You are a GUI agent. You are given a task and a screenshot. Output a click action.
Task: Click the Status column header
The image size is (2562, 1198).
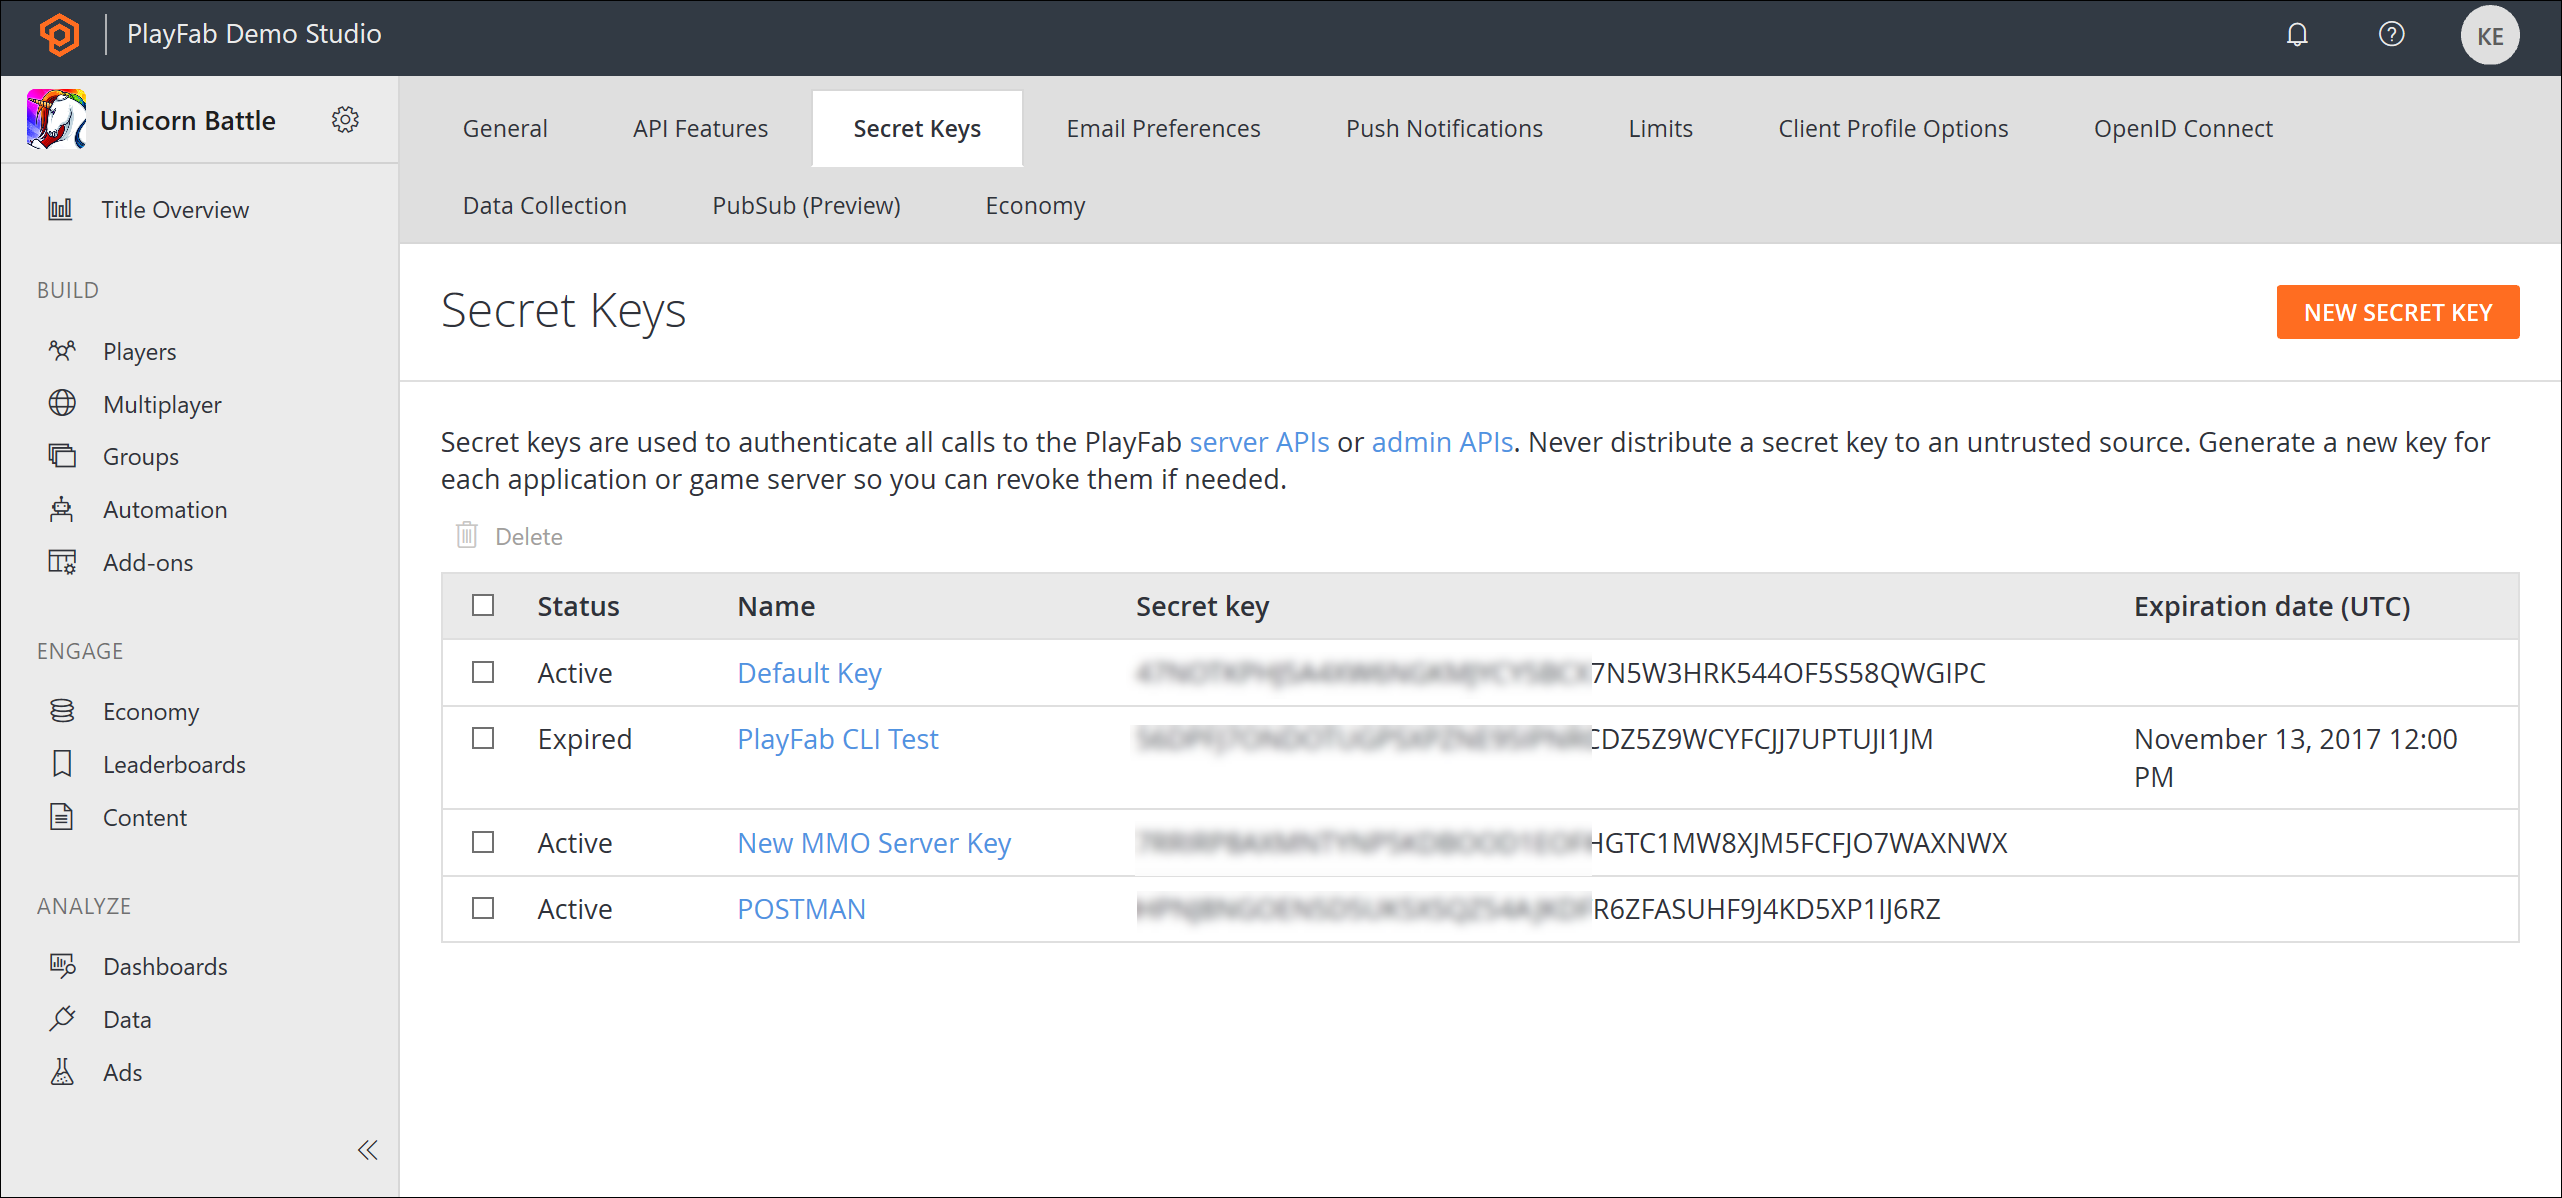(578, 606)
